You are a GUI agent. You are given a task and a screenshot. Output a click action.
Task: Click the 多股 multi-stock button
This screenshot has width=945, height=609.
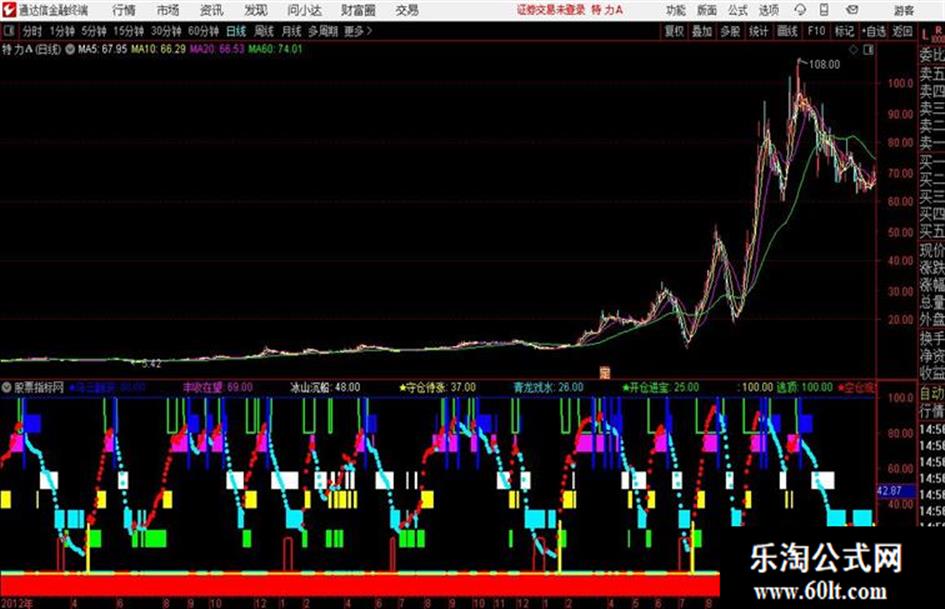[x=730, y=31]
